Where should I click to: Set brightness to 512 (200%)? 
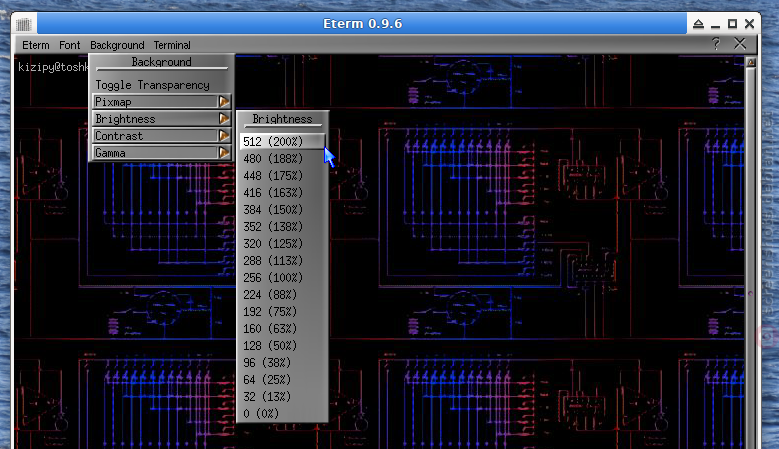pyautogui.click(x=282, y=142)
